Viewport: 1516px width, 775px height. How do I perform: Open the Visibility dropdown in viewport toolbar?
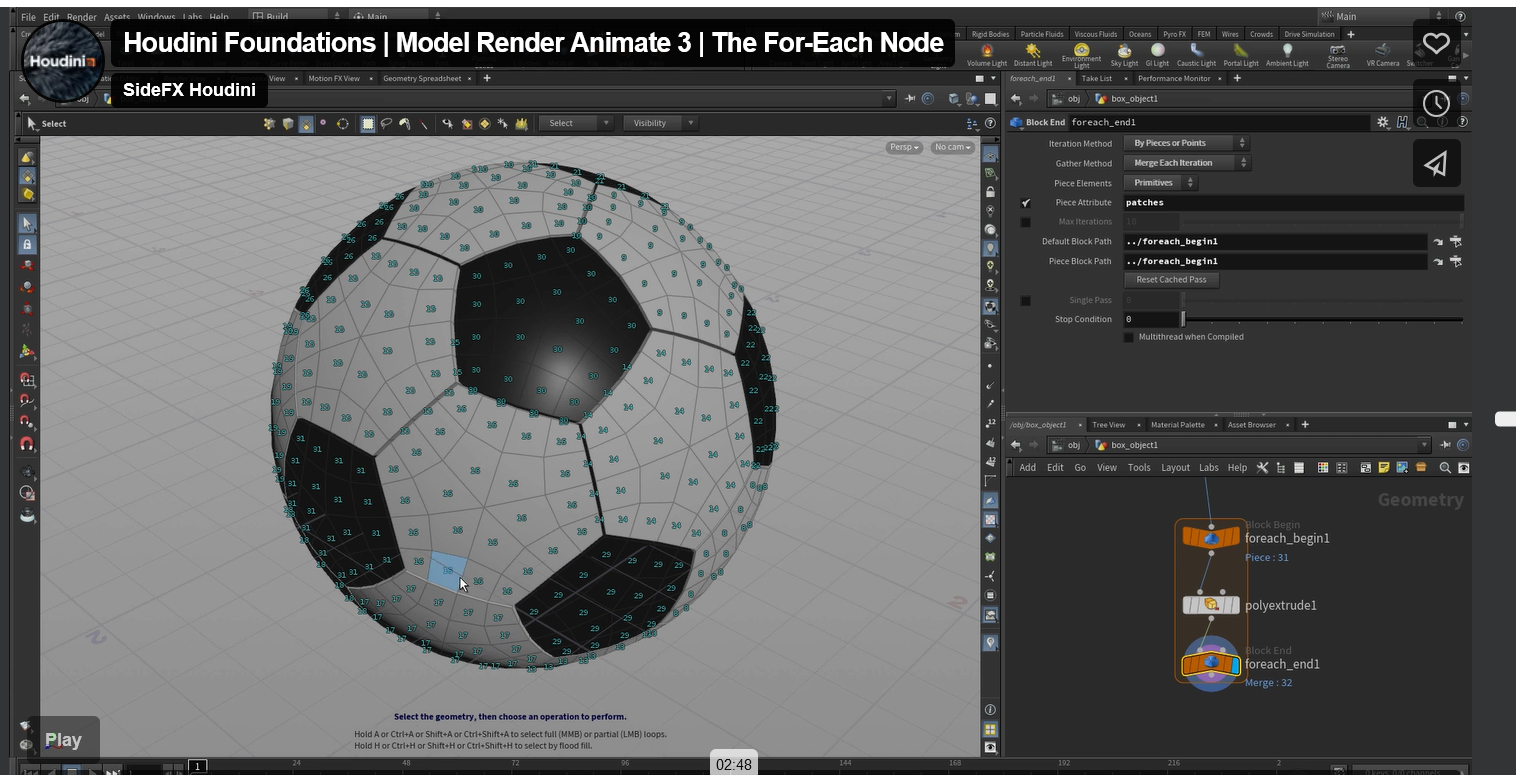660,123
